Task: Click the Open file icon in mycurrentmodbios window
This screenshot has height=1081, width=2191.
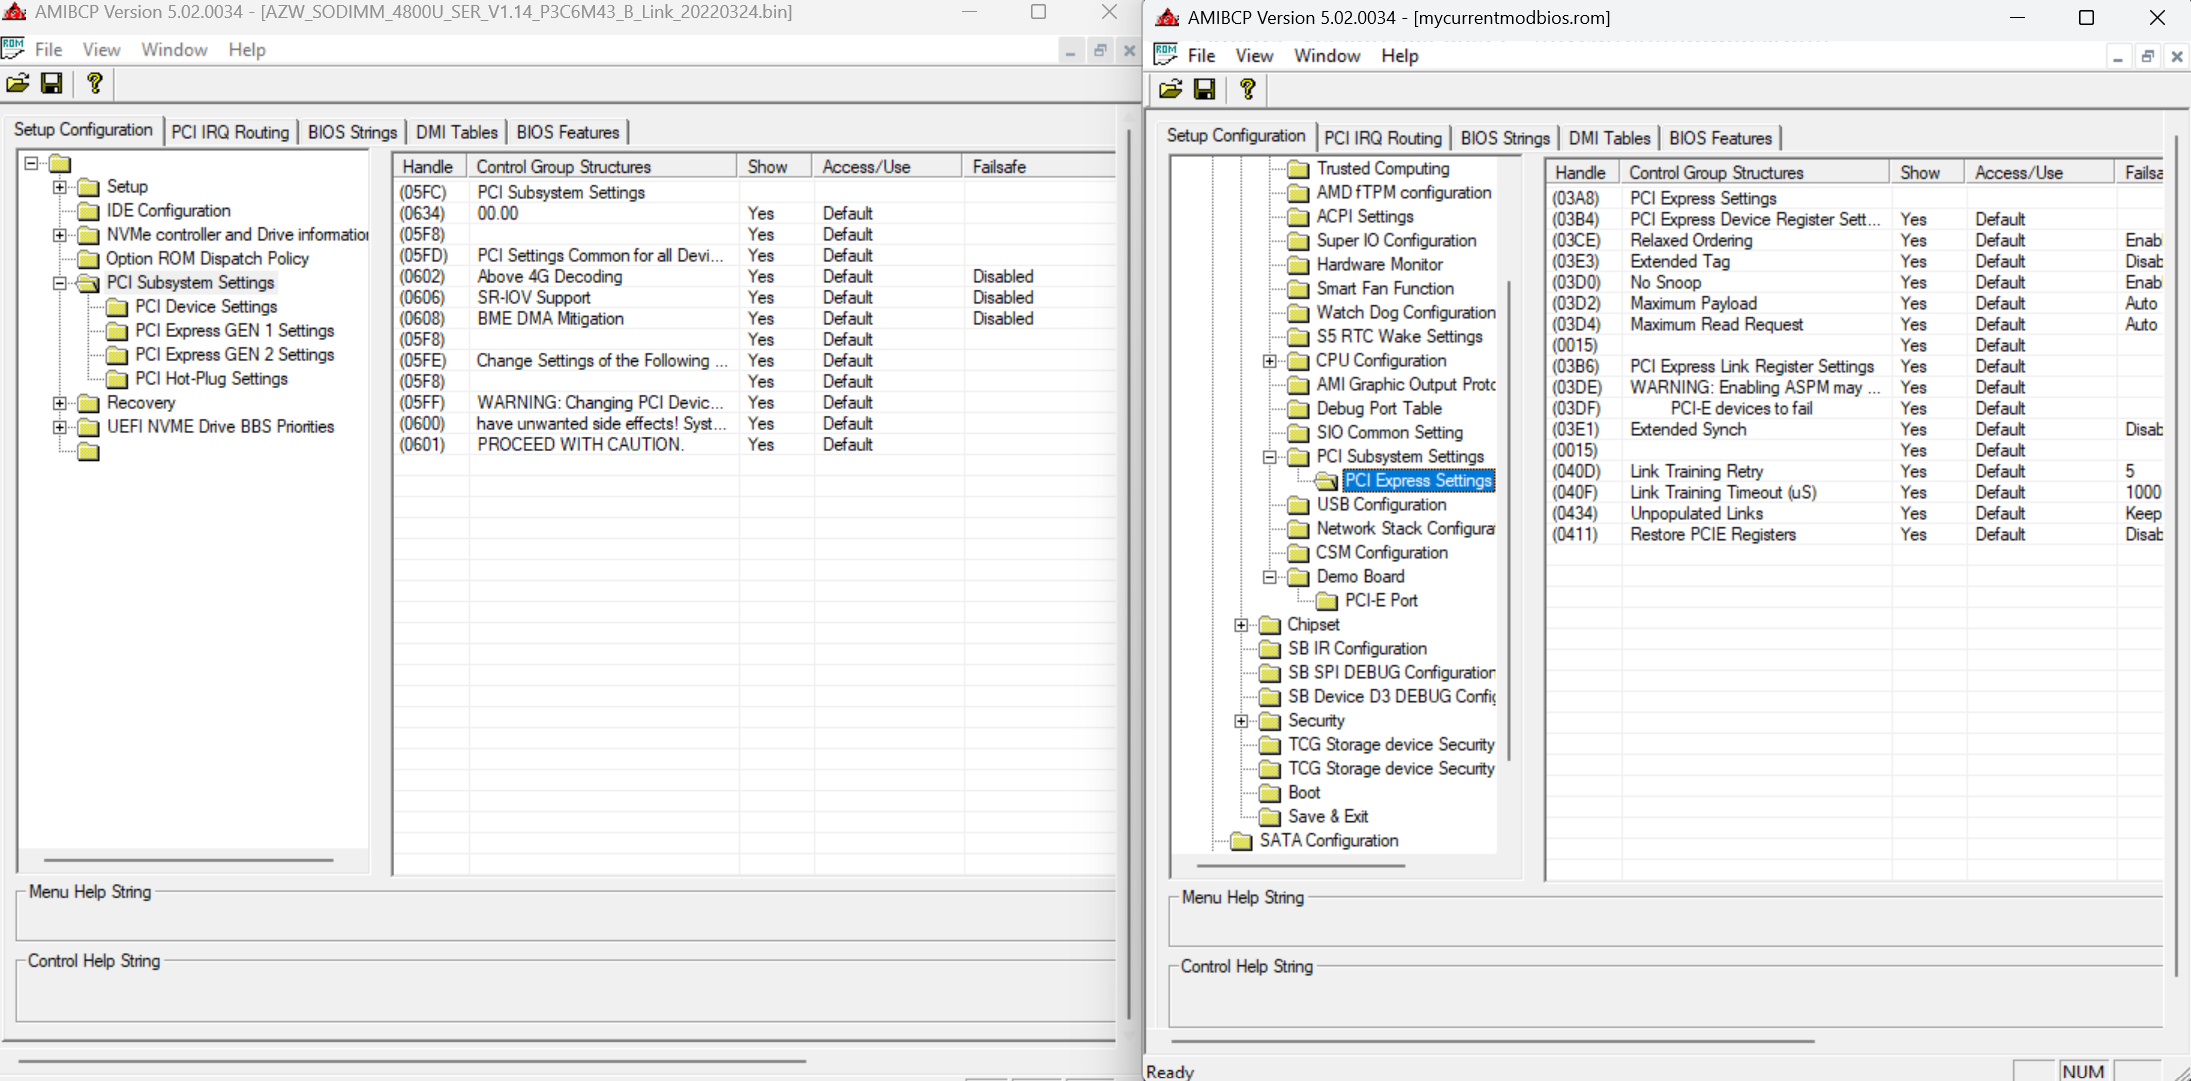Action: coord(1171,90)
